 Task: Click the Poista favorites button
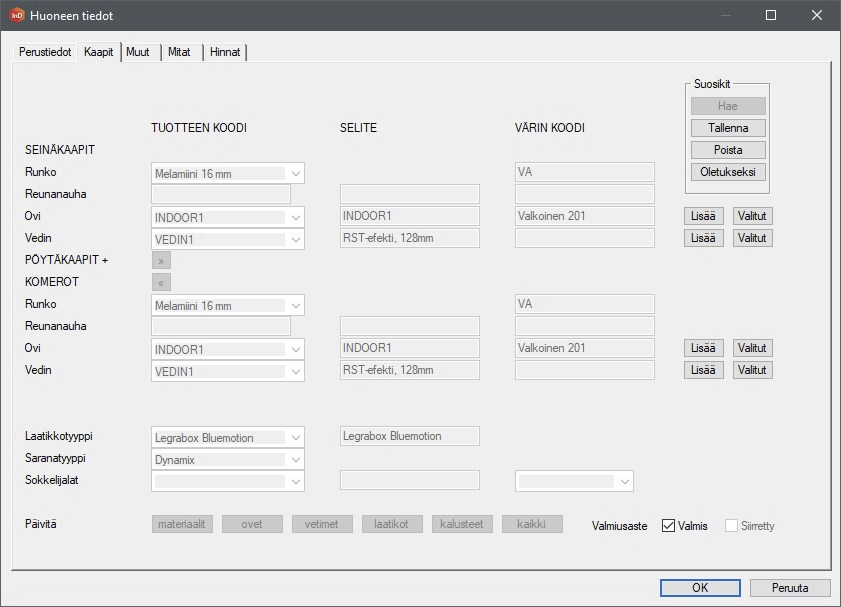coord(727,150)
